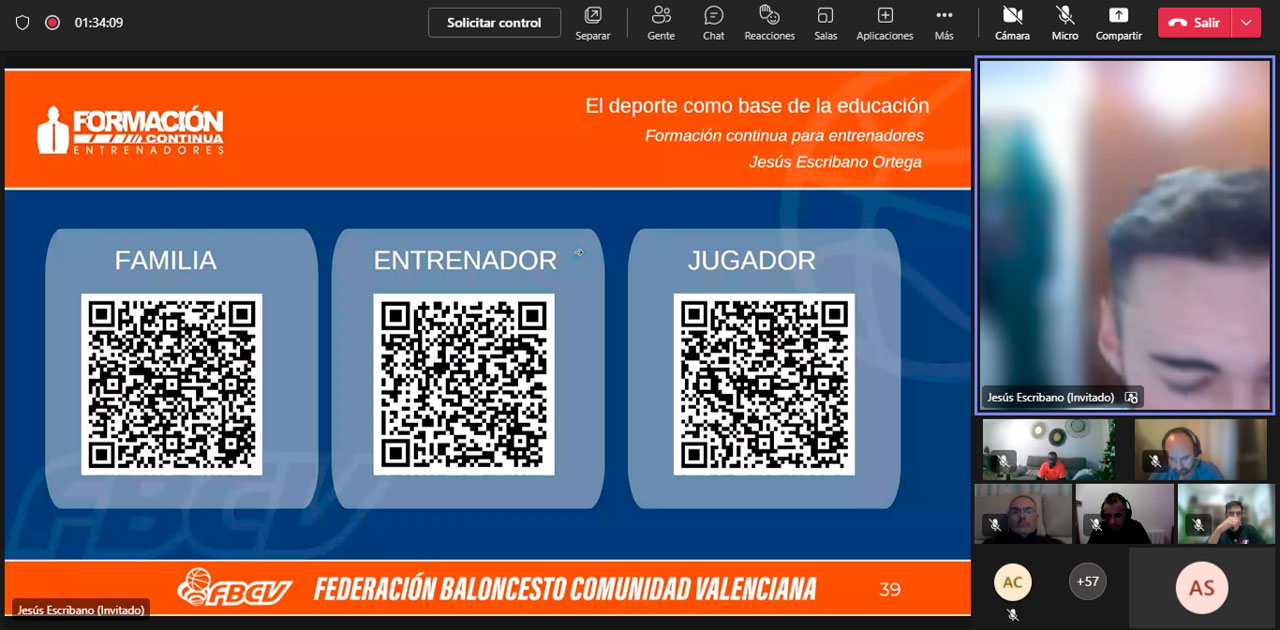Unmute the Micro
Screen dimensions: 1280x630
tap(1065, 23)
